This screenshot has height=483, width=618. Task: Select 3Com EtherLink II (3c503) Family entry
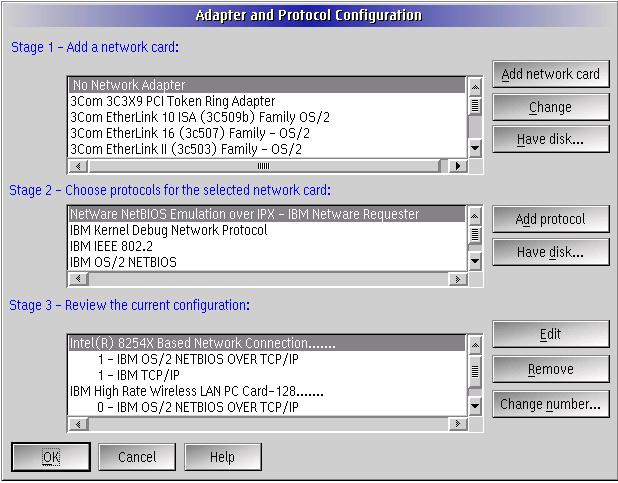tap(267, 149)
